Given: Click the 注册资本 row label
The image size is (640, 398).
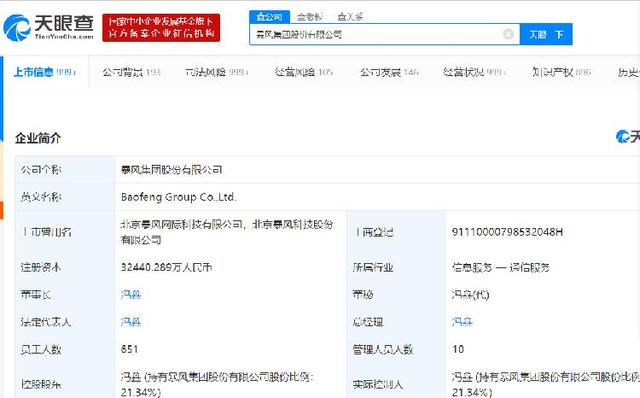Looking at the screenshot, I should [41, 267].
